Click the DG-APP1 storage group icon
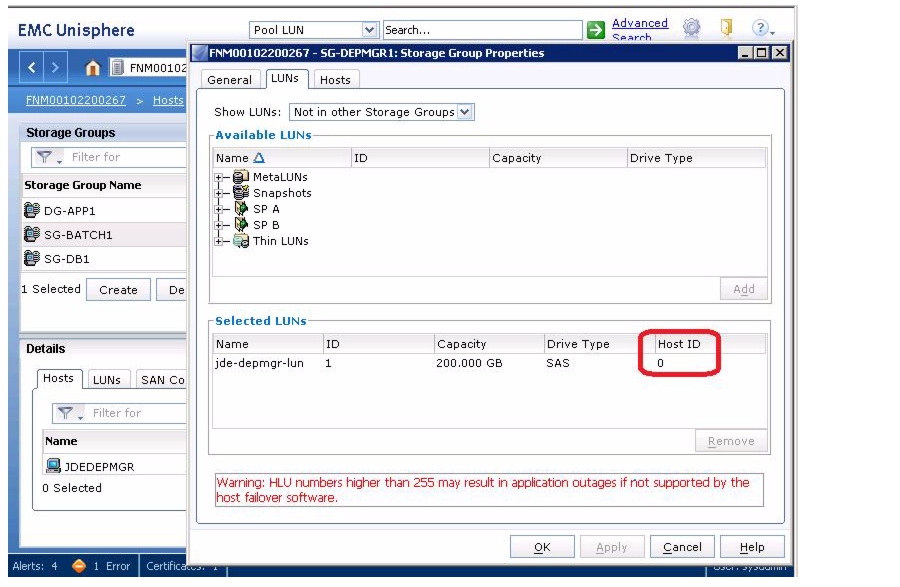Viewport: 900px width, 587px height. (x=32, y=210)
